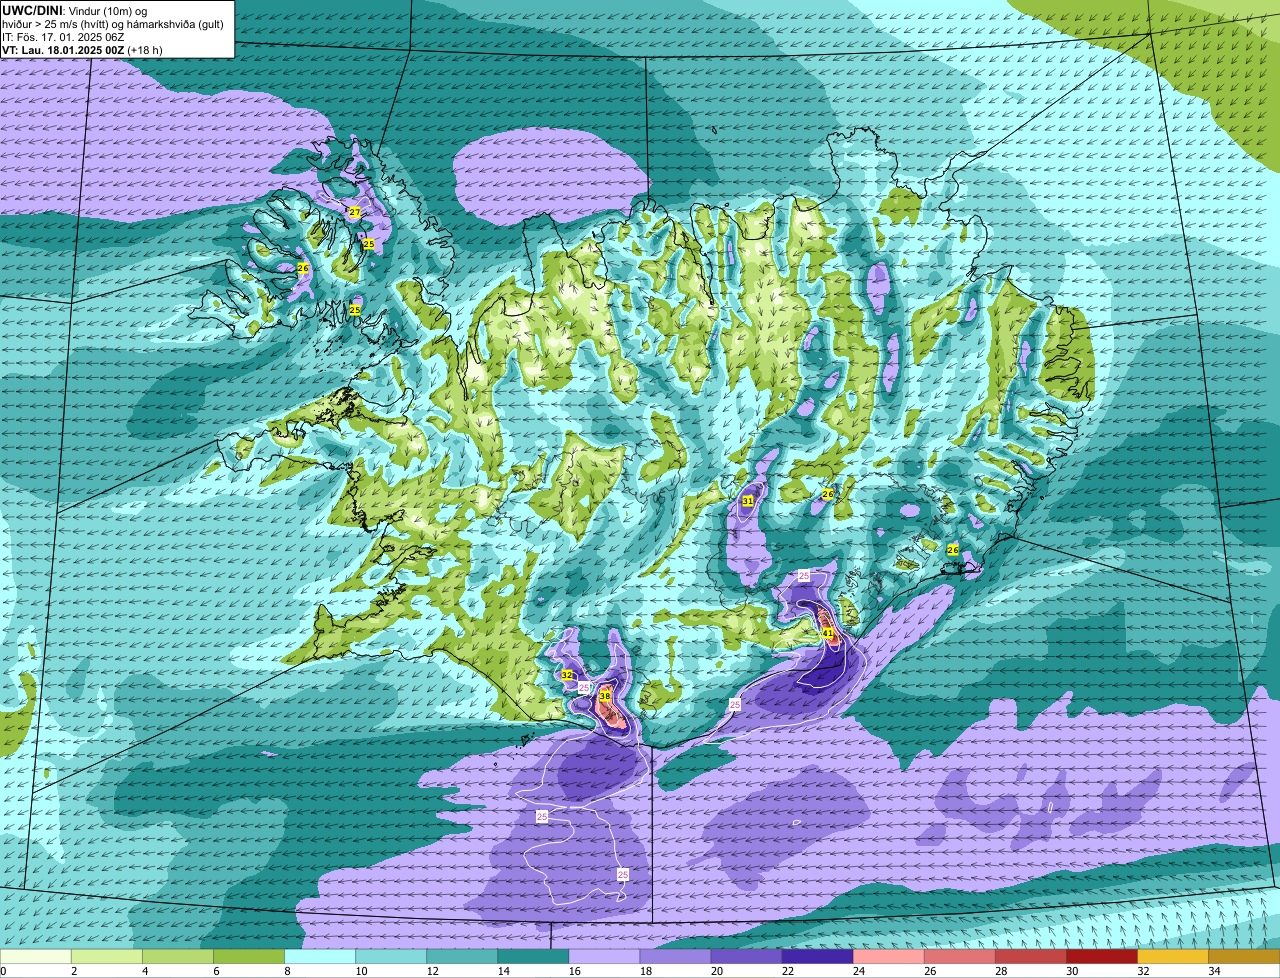Screen dimensions: 1280x978
Task: Click the yellow gust label 41
Action: [x=828, y=633]
